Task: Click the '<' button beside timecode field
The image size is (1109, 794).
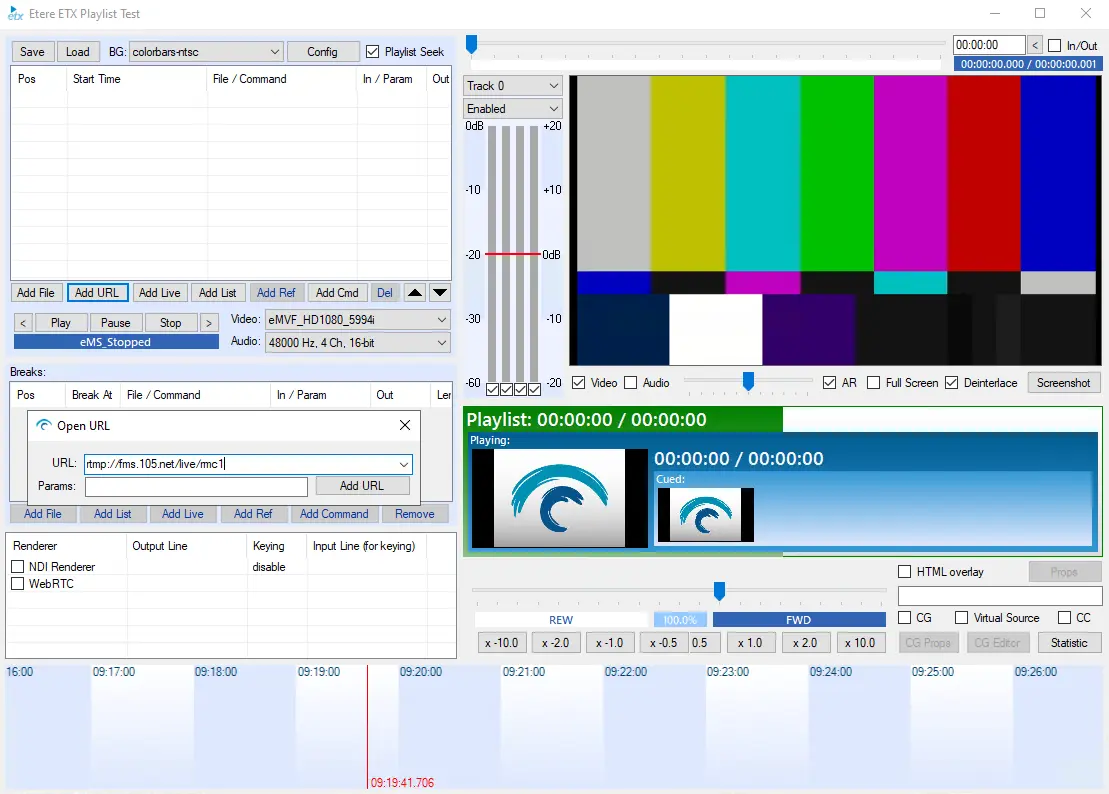Action: pos(1035,45)
